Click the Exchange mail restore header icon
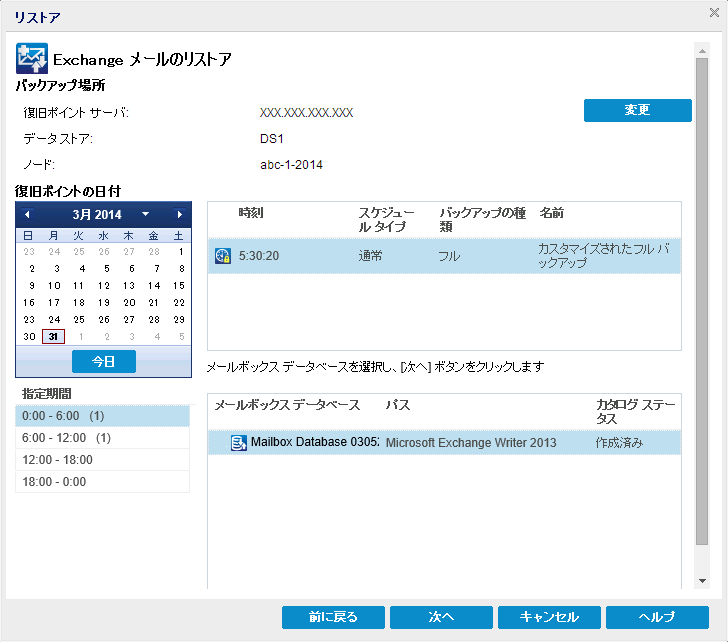Image resolution: width=728 pixels, height=642 pixels. point(32,59)
